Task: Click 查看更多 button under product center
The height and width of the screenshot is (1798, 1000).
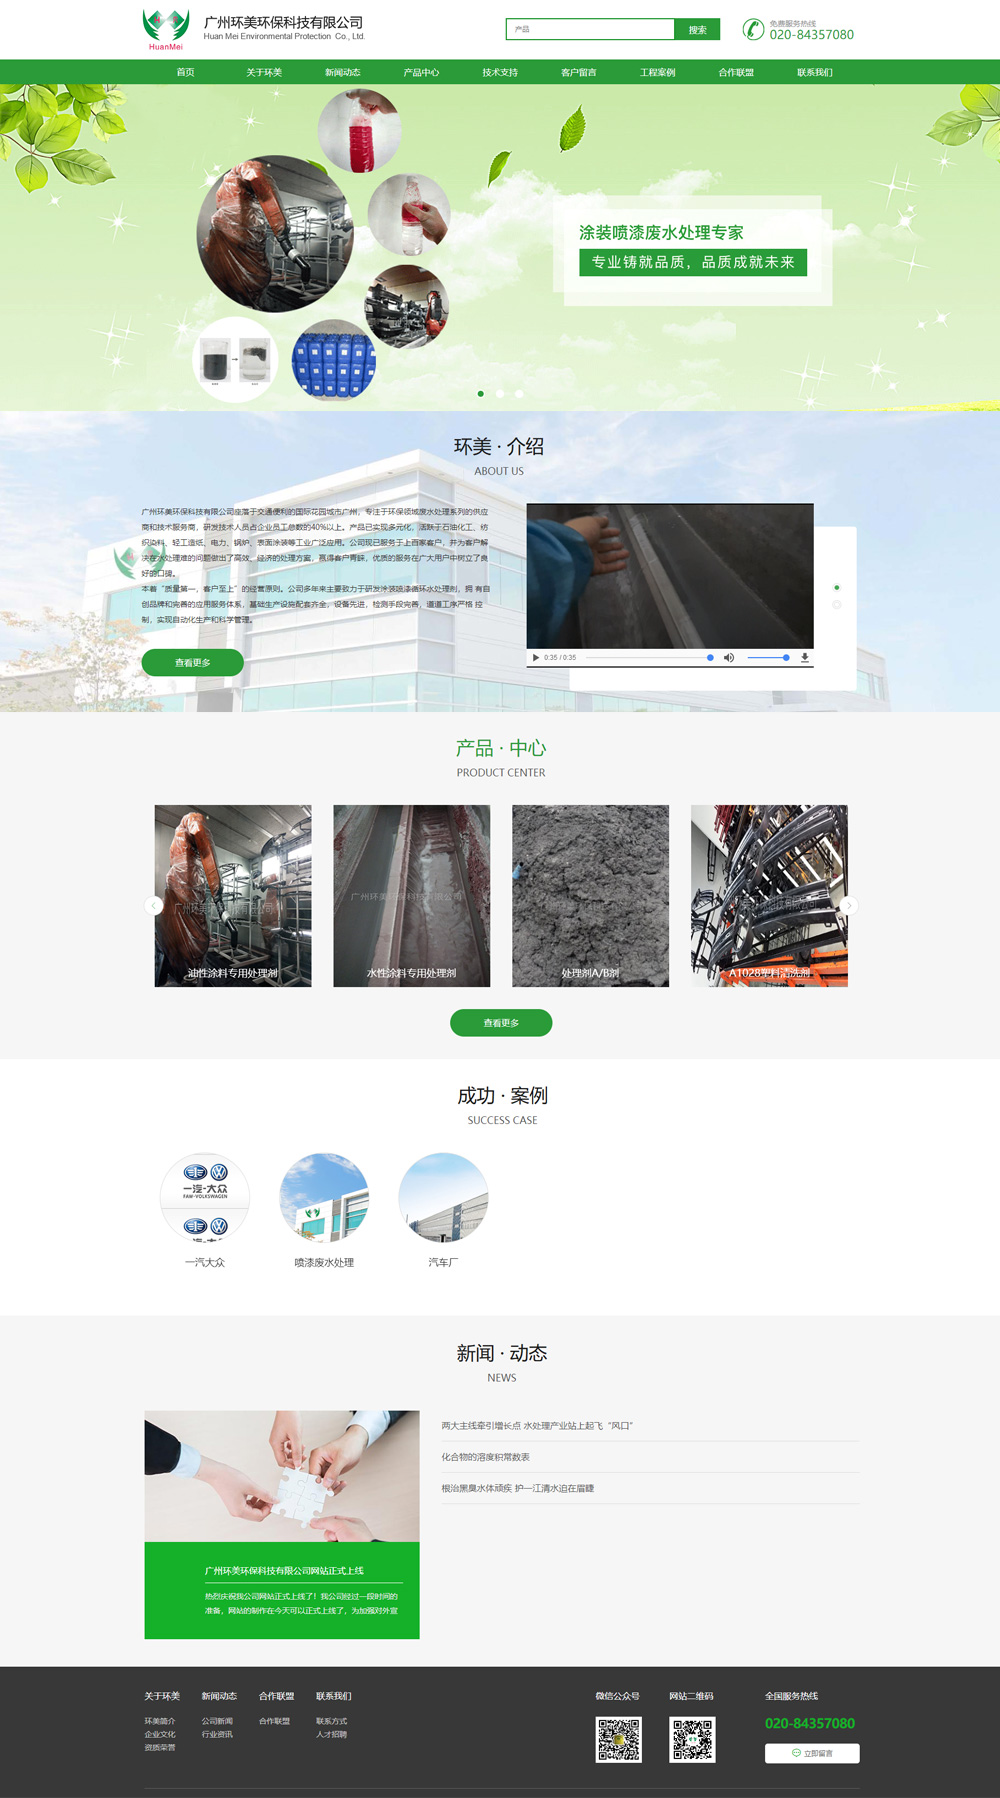Action: [x=501, y=1023]
